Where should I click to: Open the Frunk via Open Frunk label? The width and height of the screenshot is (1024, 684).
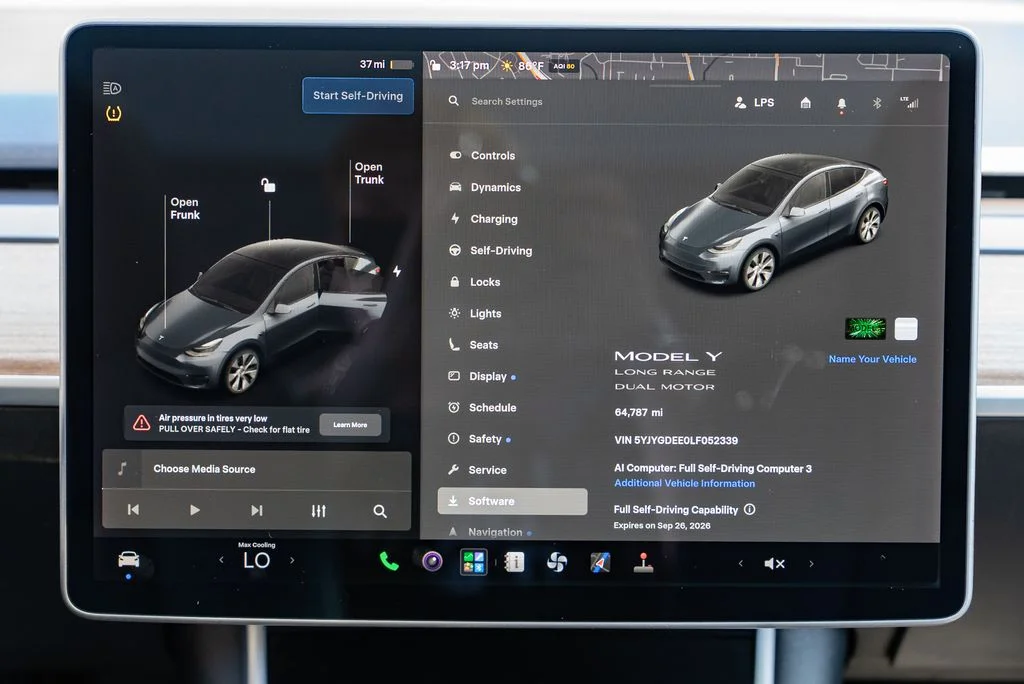click(185, 208)
